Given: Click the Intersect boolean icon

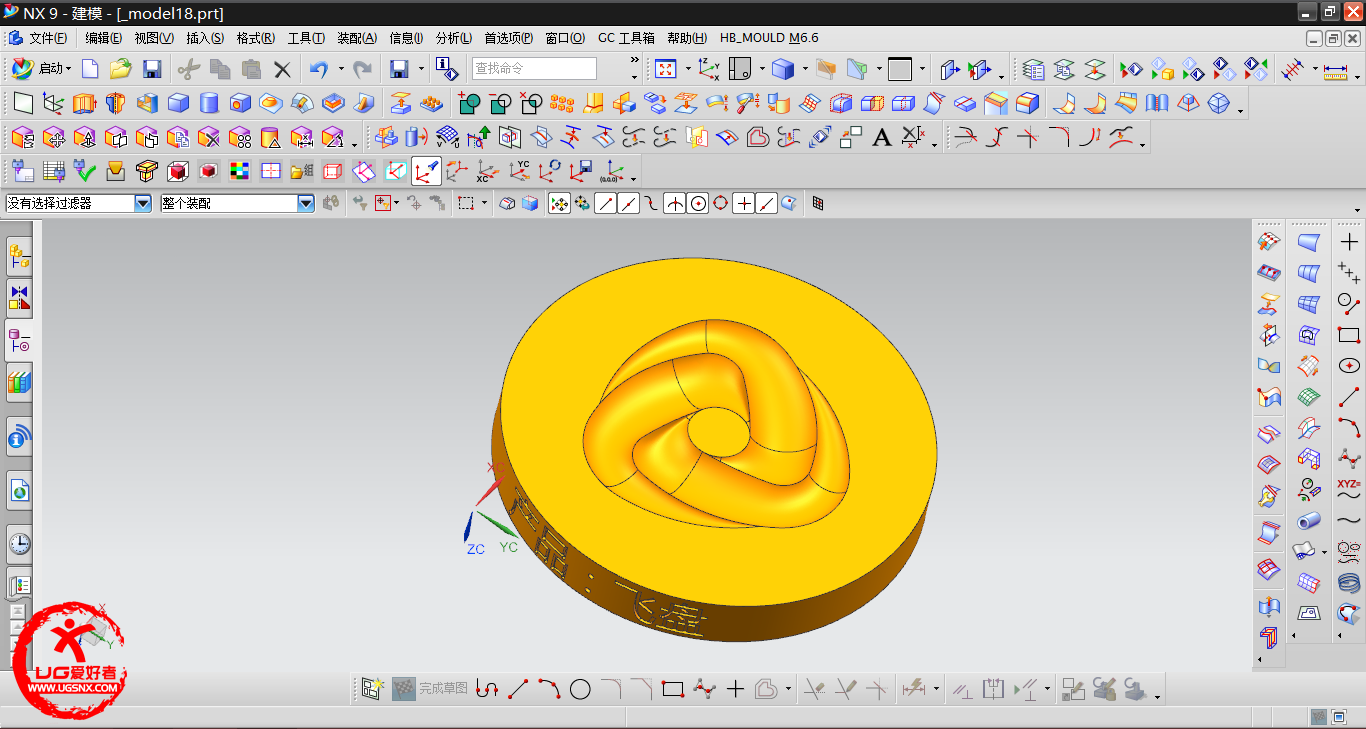Looking at the screenshot, I should point(531,103).
